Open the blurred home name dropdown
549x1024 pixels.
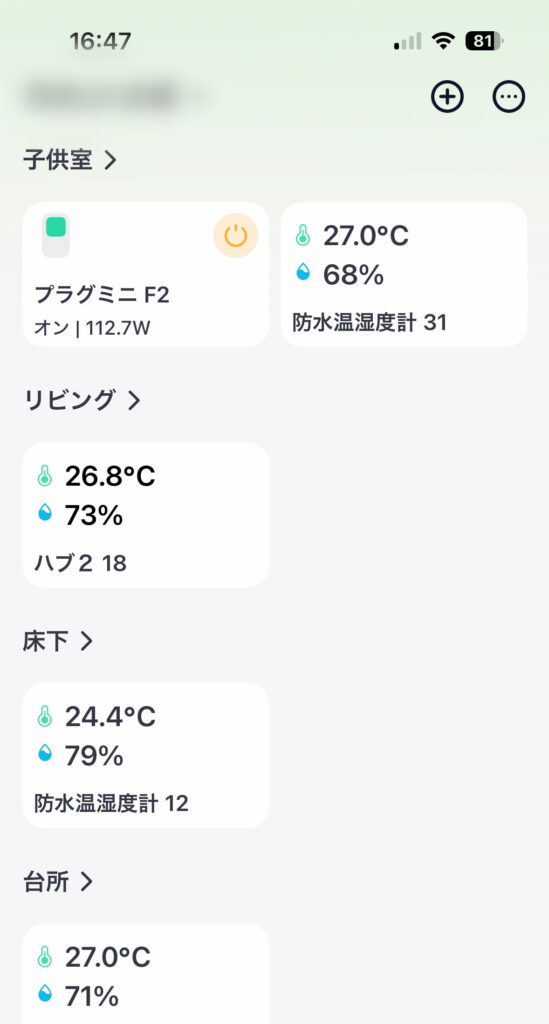click(x=114, y=97)
